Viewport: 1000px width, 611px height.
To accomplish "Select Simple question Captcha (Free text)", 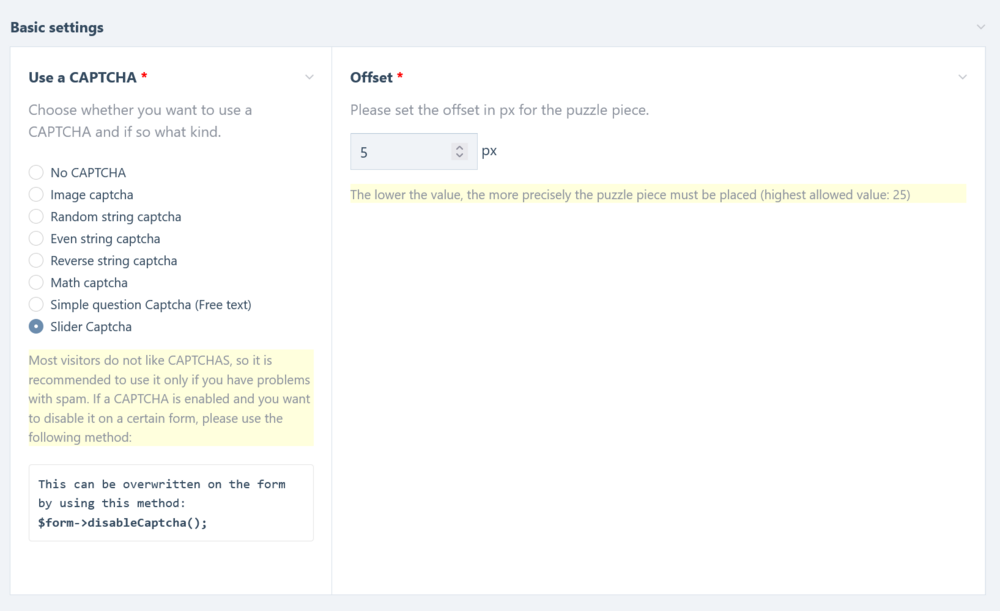I will (x=36, y=305).
